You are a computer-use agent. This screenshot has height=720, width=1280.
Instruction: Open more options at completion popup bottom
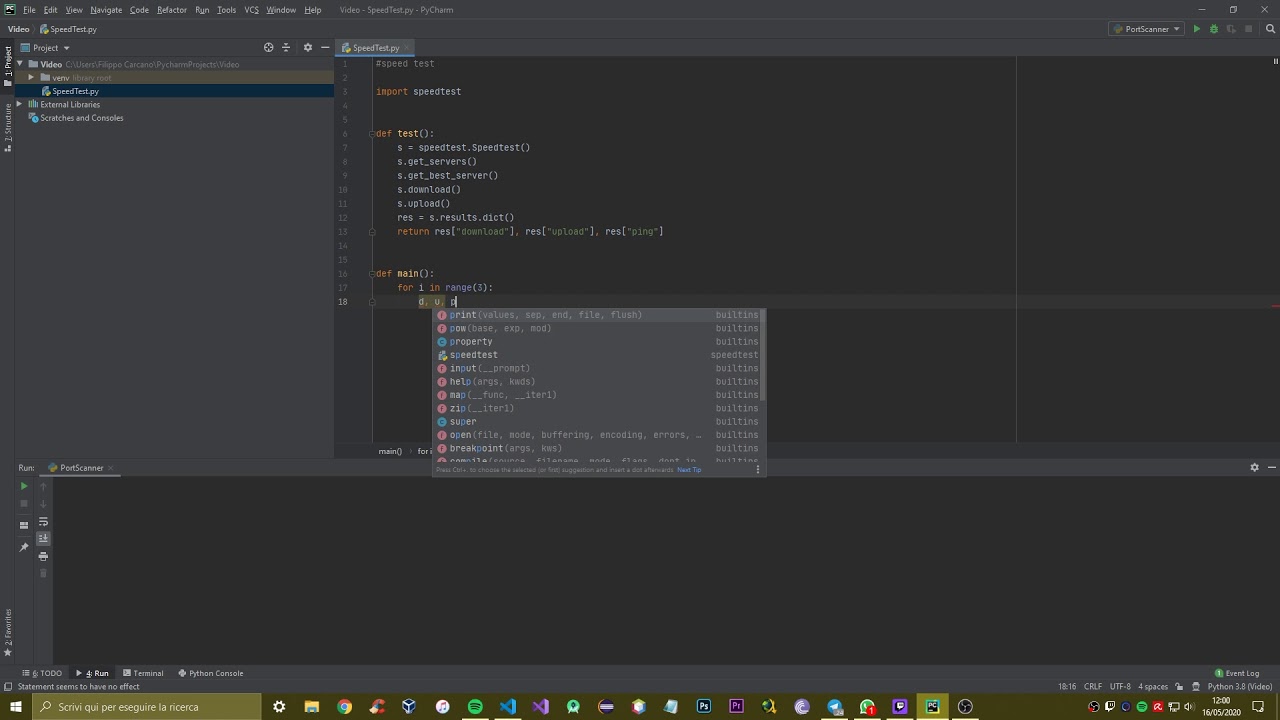pos(757,469)
